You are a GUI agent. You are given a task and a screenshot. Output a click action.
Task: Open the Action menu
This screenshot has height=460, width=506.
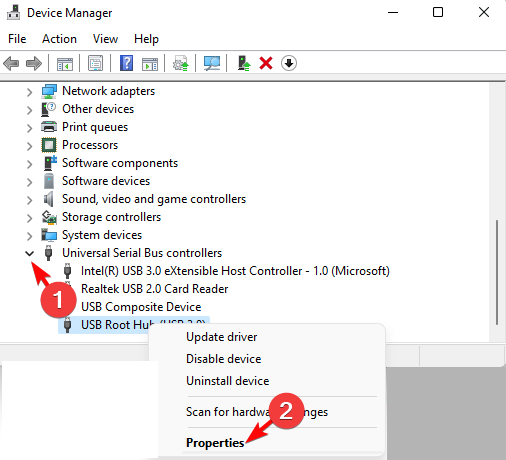59,39
